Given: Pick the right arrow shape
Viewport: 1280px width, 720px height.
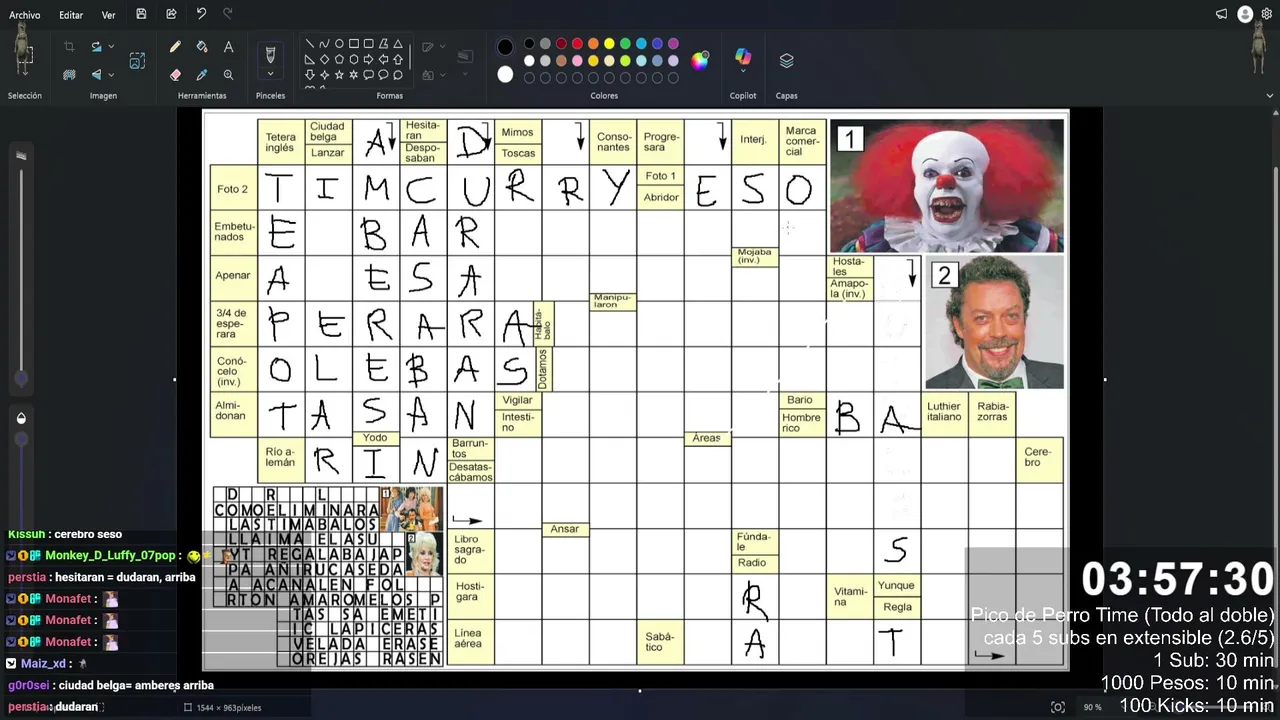Looking at the screenshot, I should pos(369,60).
